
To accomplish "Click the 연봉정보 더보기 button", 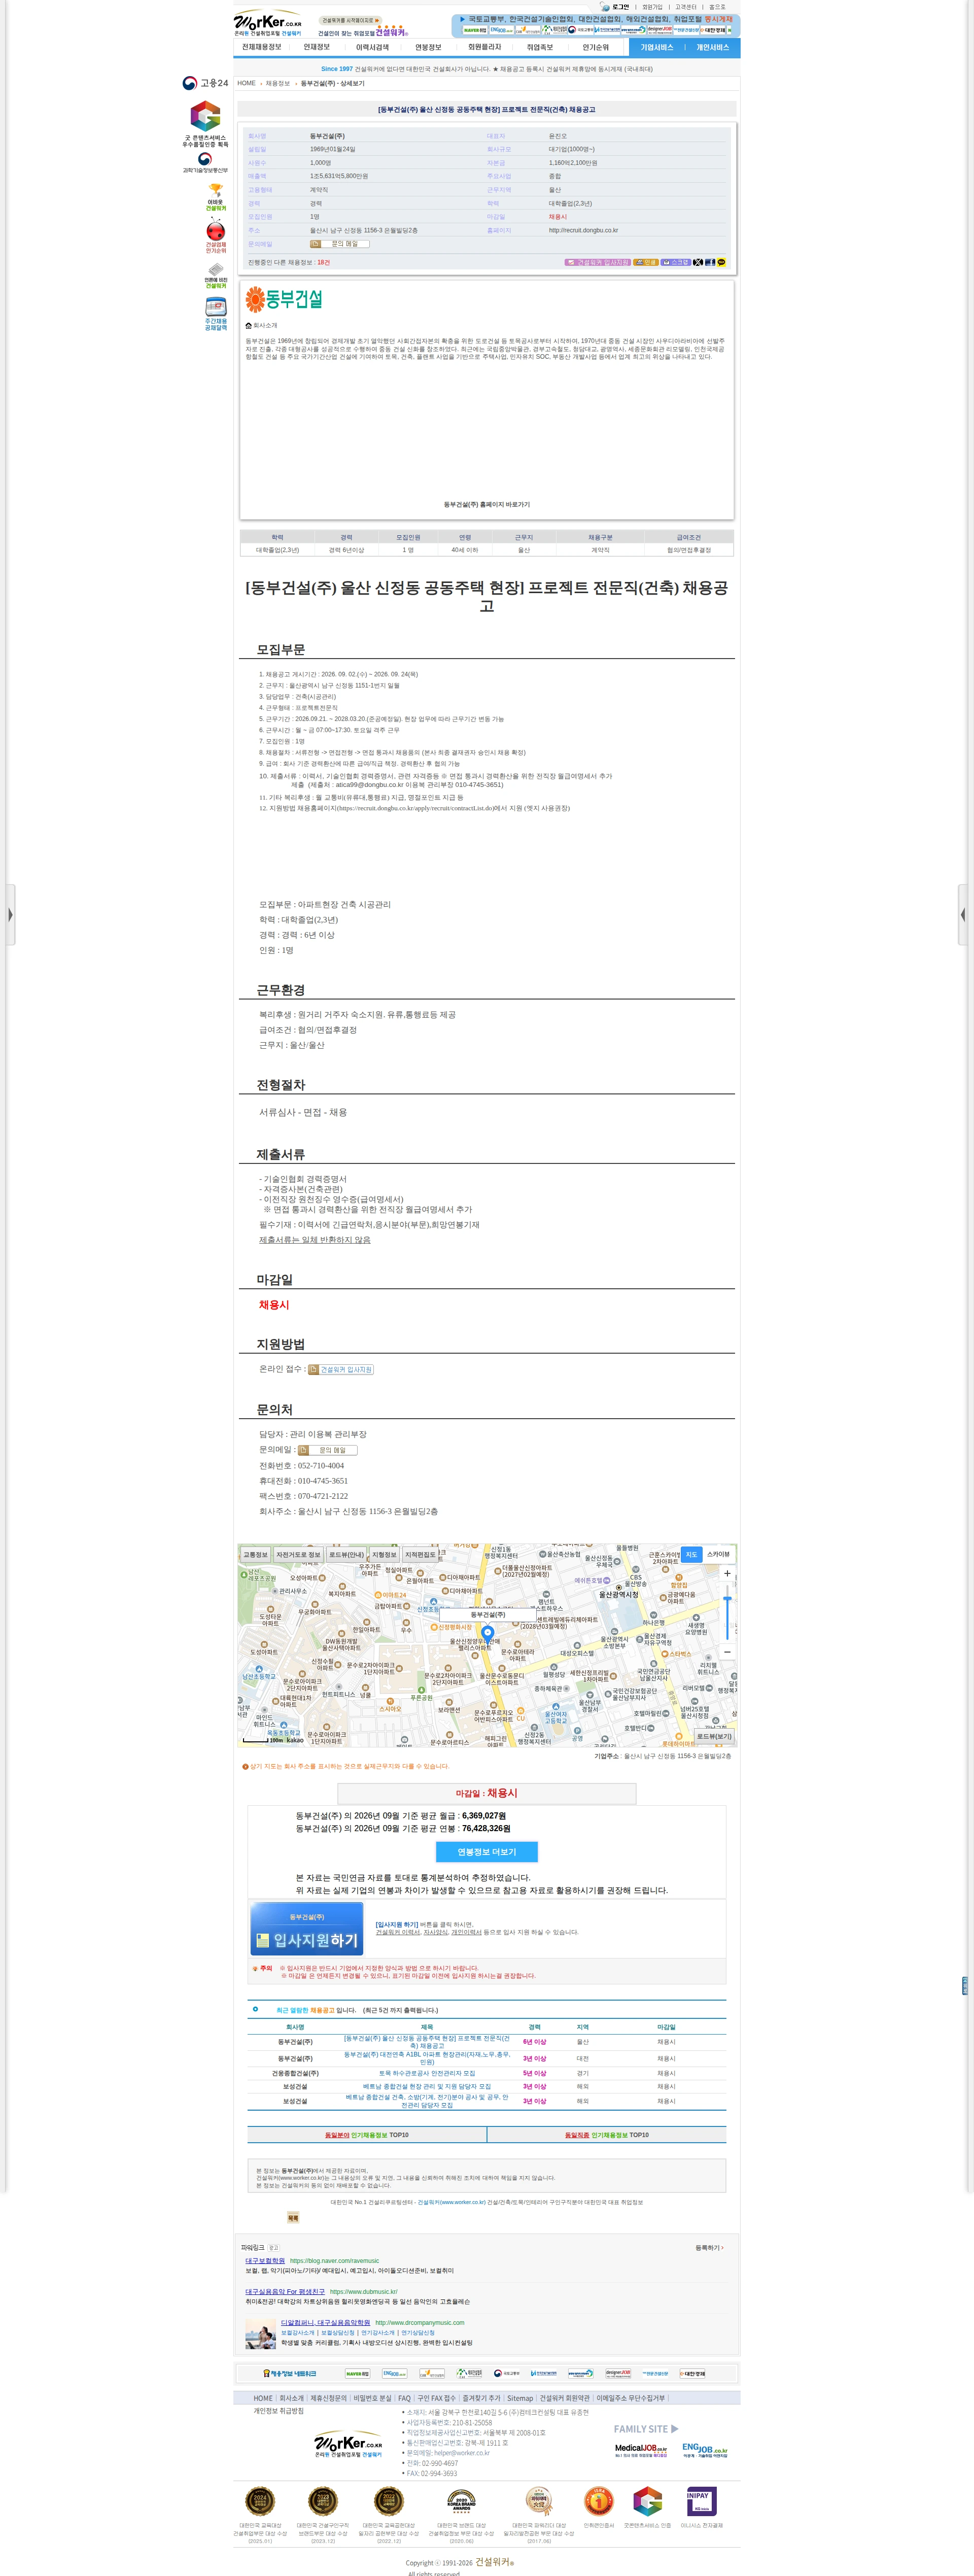I will 487,1852.
